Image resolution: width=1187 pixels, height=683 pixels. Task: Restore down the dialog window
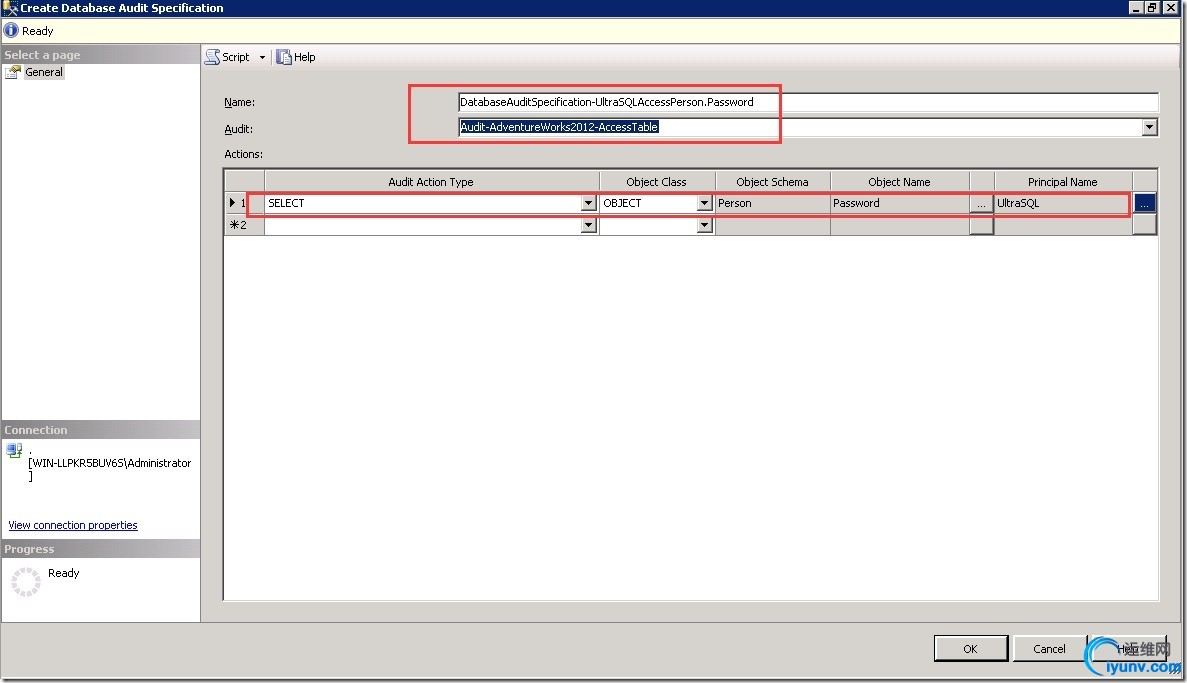click(1152, 8)
